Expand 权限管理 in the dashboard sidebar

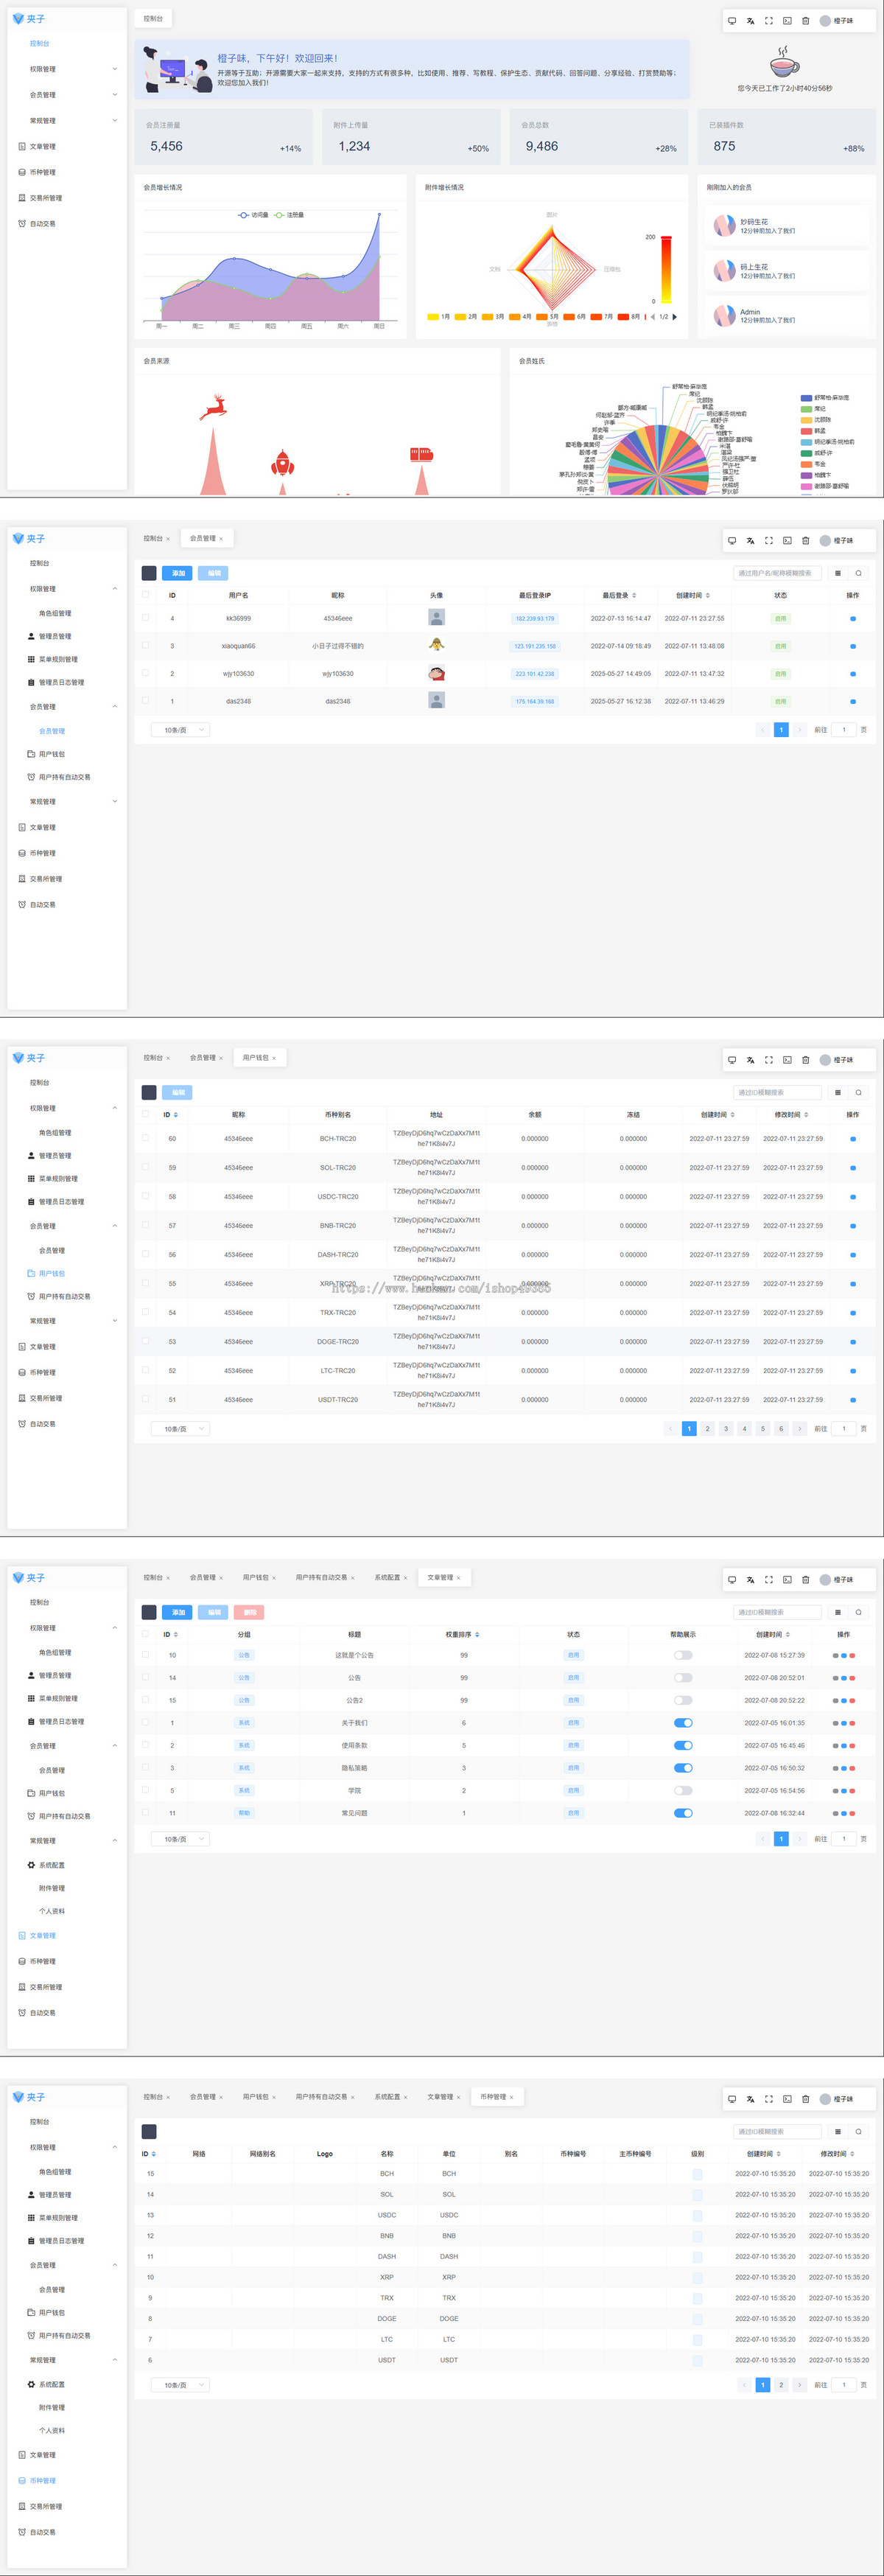(67, 69)
